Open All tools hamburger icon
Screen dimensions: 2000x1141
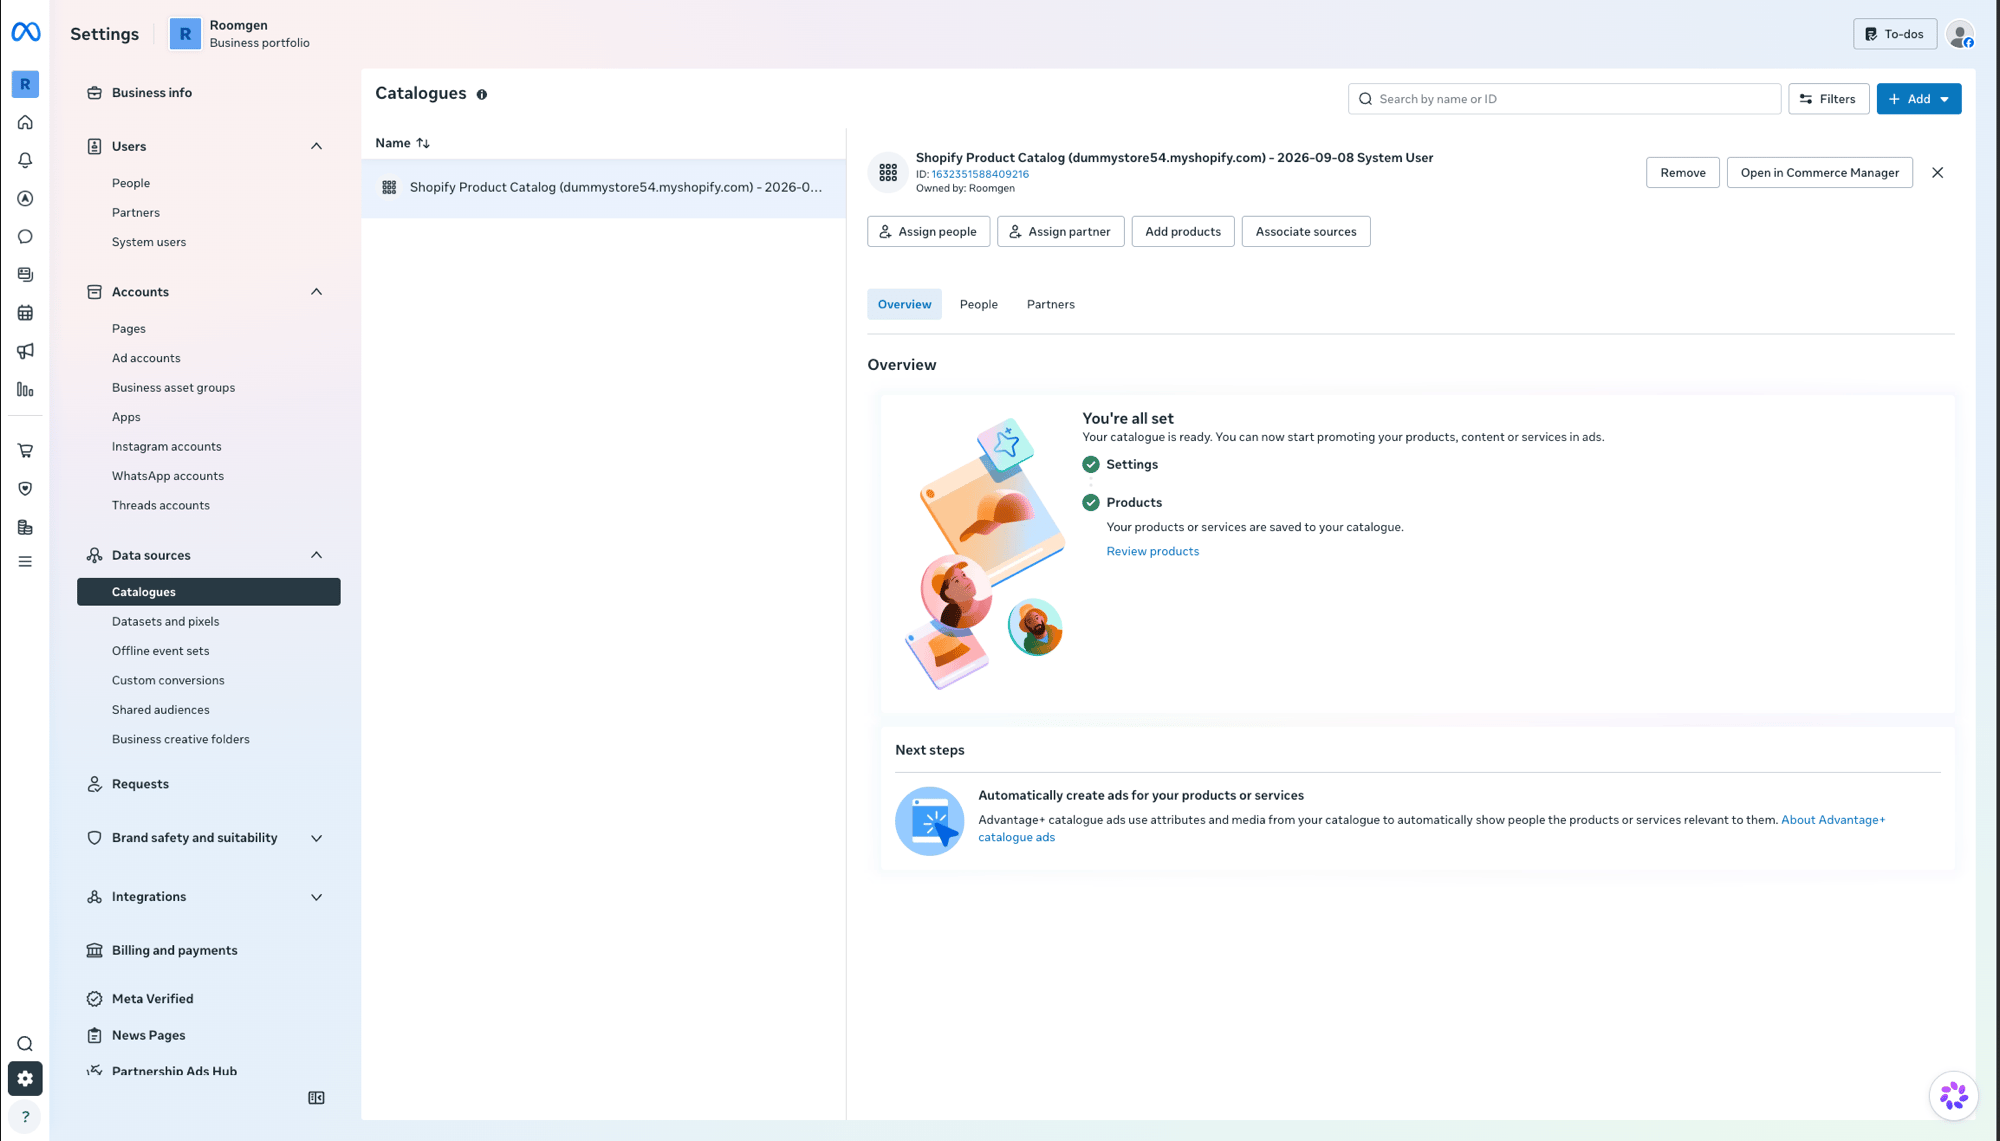coord(25,562)
